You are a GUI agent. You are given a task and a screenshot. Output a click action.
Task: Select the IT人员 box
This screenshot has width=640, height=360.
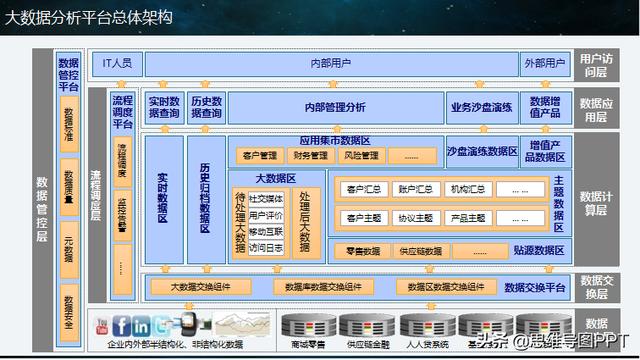pyautogui.click(x=117, y=64)
